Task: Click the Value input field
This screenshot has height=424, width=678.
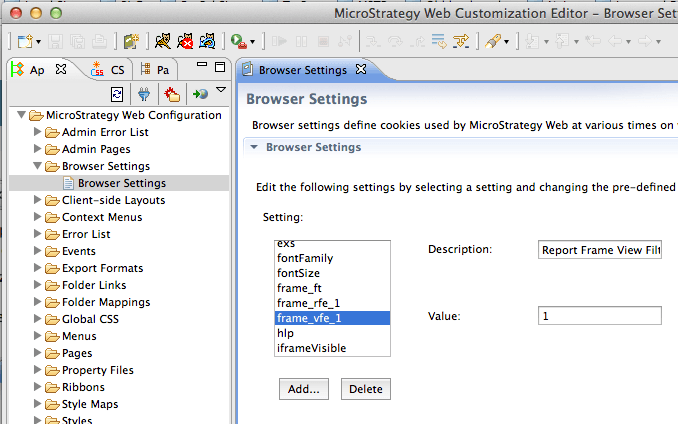Action: (599, 316)
